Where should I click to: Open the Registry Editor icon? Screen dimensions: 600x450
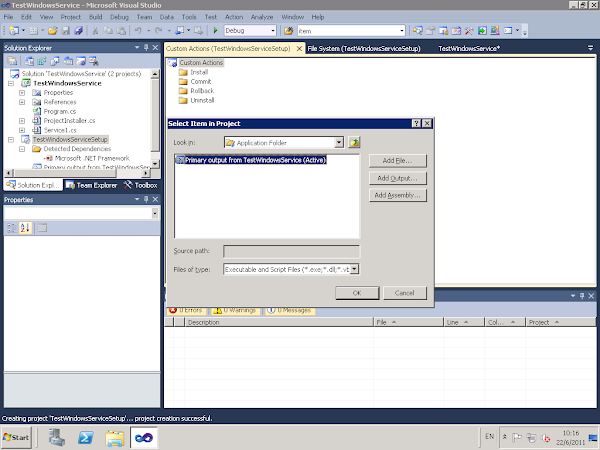pyautogui.click(x=42, y=61)
